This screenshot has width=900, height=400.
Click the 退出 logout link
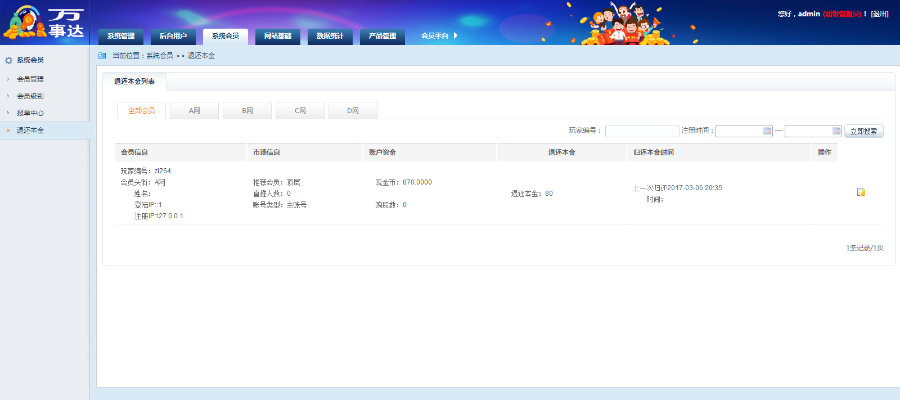(x=879, y=14)
